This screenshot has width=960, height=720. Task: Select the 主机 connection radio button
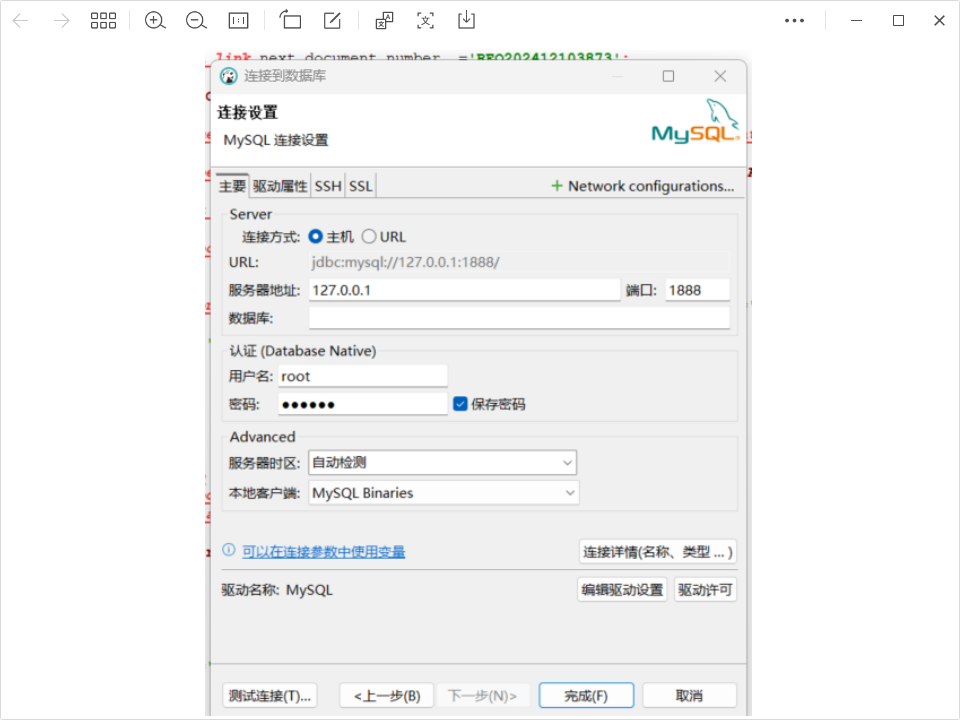click(315, 236)
